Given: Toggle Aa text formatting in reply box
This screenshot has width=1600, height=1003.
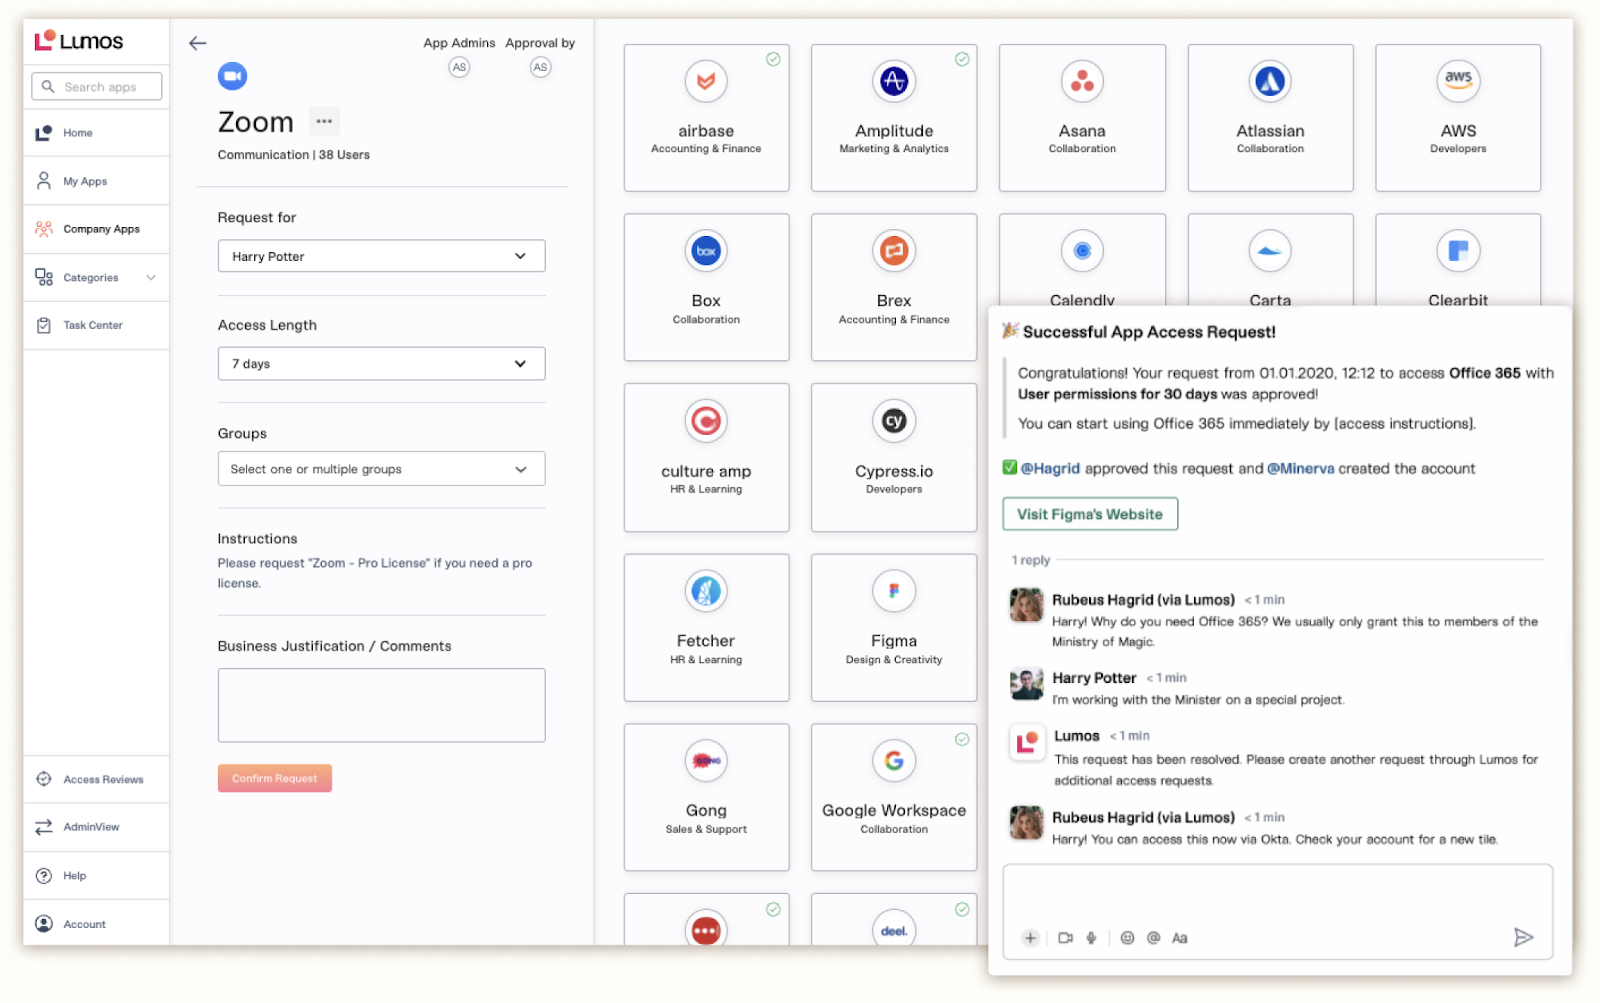Looking at the screenshot, I should (x=1180, y=938).
